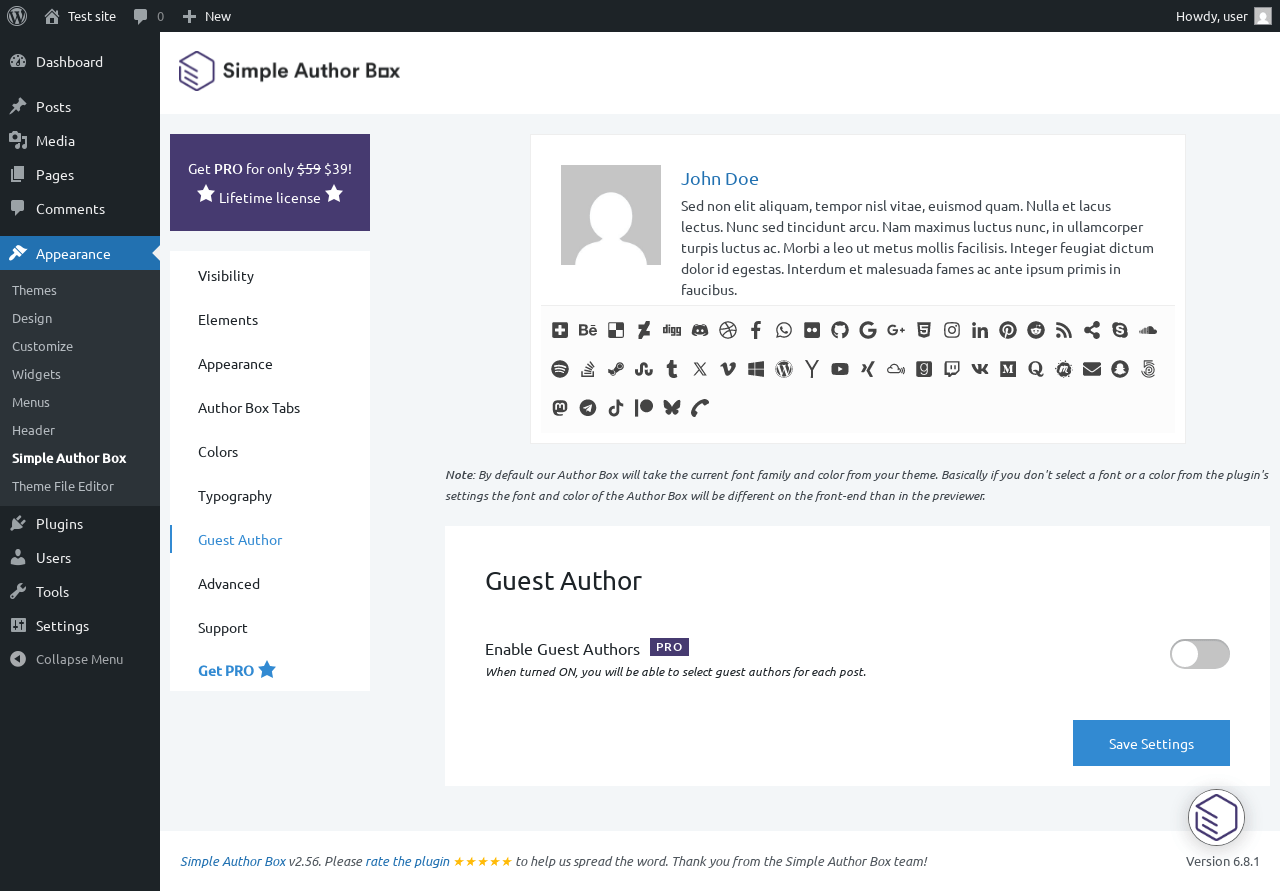This screenshot has width=1280, height=891.
Task: Select the Guest Author tab
Action: pos(270,539)
